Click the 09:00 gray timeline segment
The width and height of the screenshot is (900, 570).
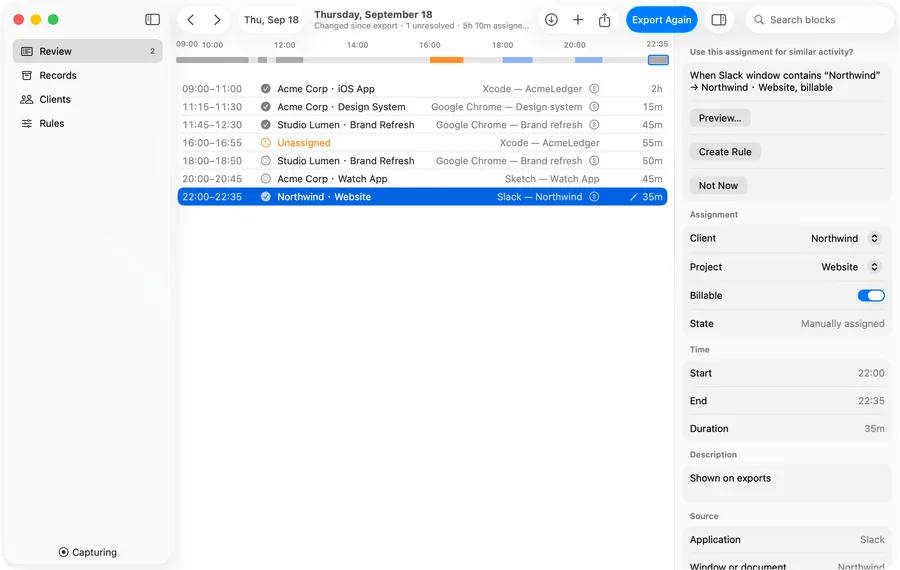pyautogui.click(x=212, y=60)
